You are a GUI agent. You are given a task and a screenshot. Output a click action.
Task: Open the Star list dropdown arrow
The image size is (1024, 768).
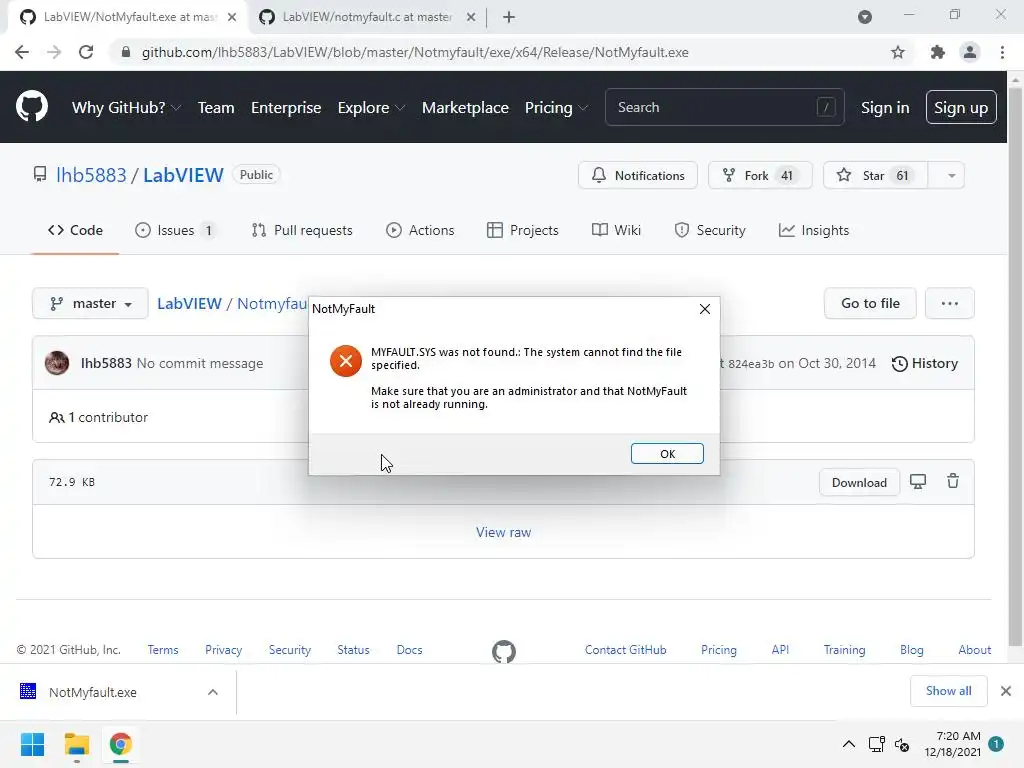(x=952, y=175)
